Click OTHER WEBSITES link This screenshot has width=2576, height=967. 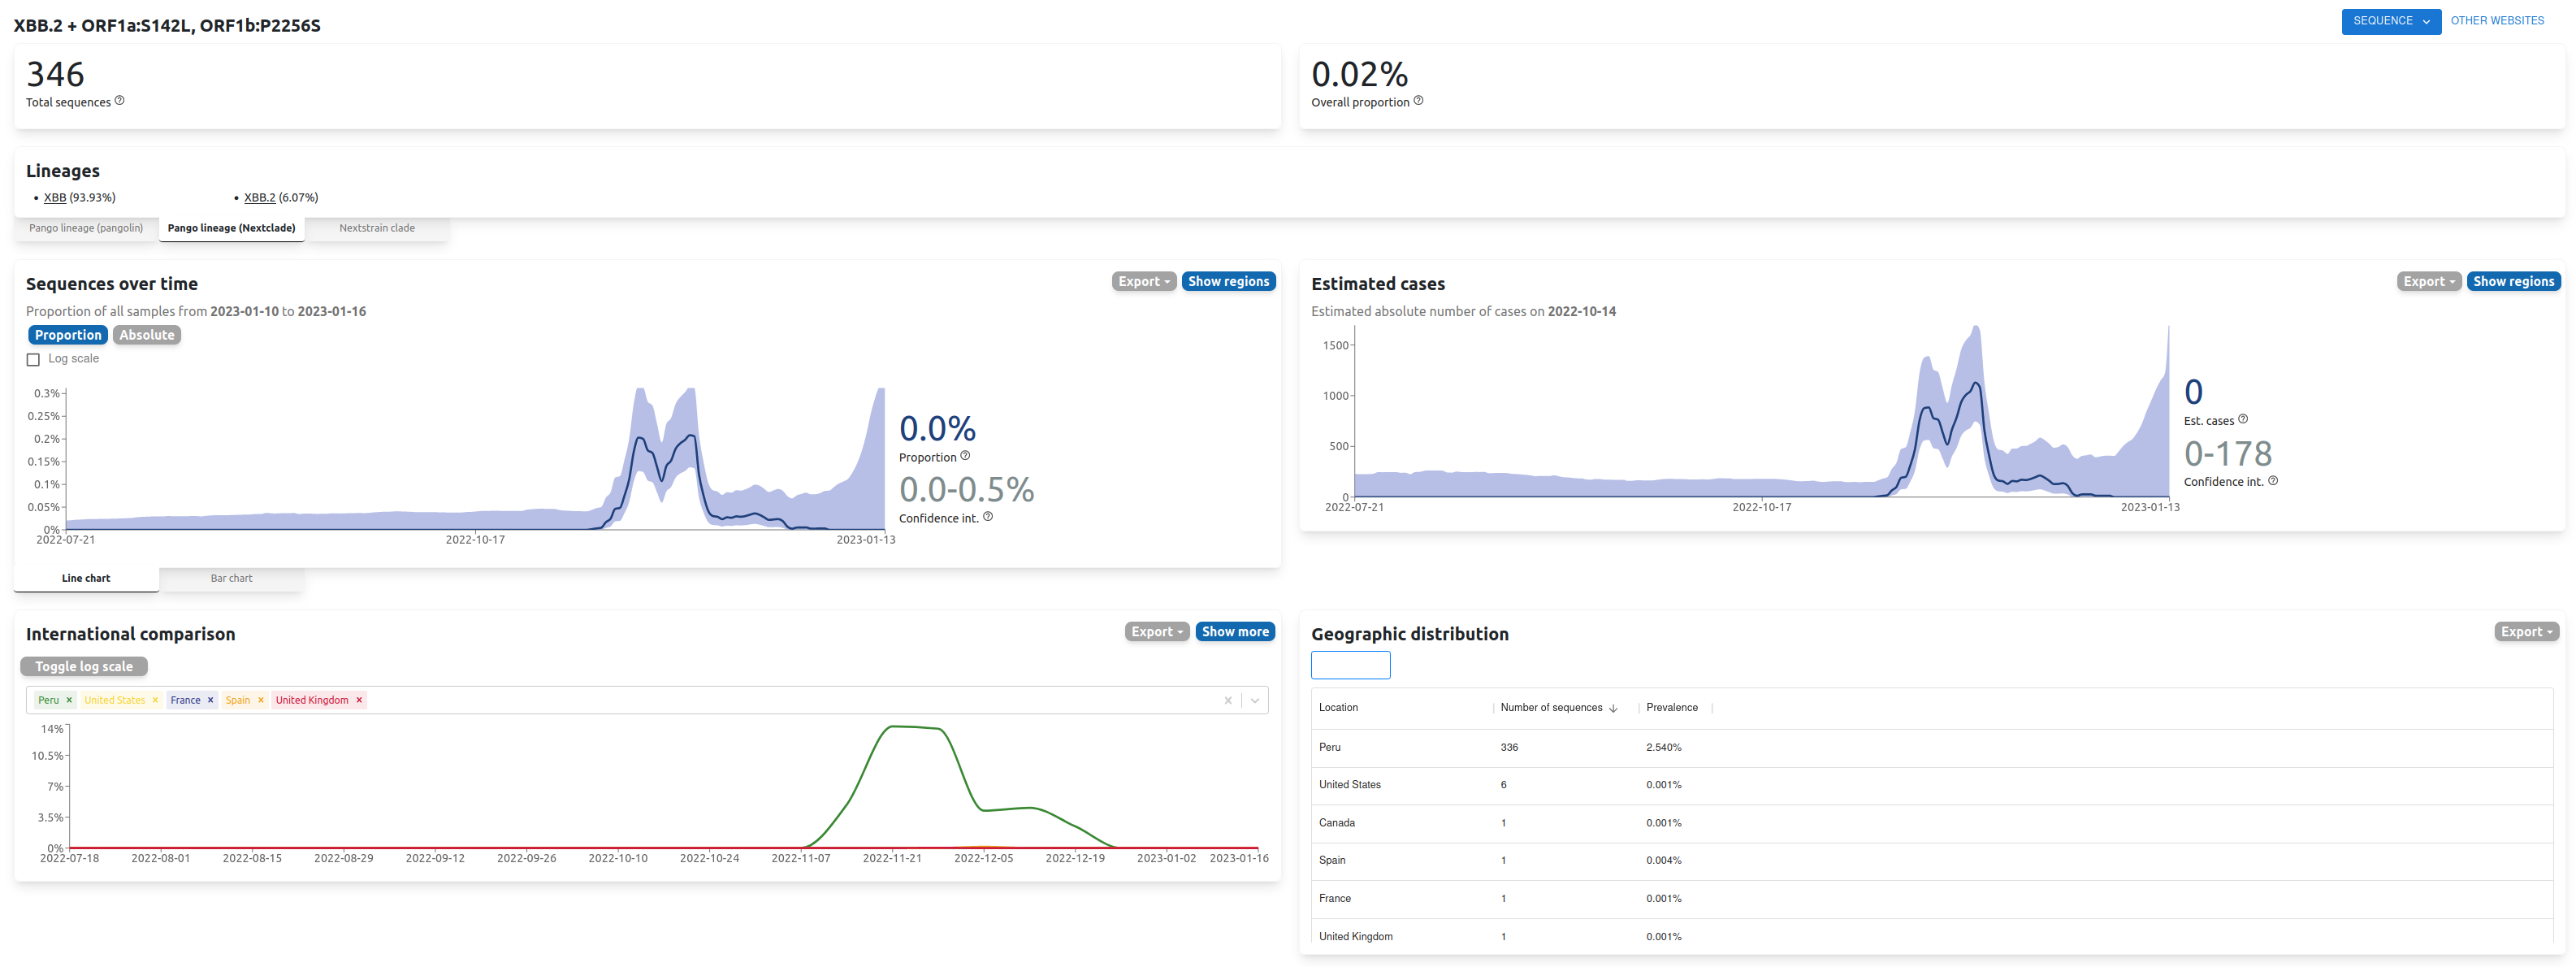(2497, 21)
